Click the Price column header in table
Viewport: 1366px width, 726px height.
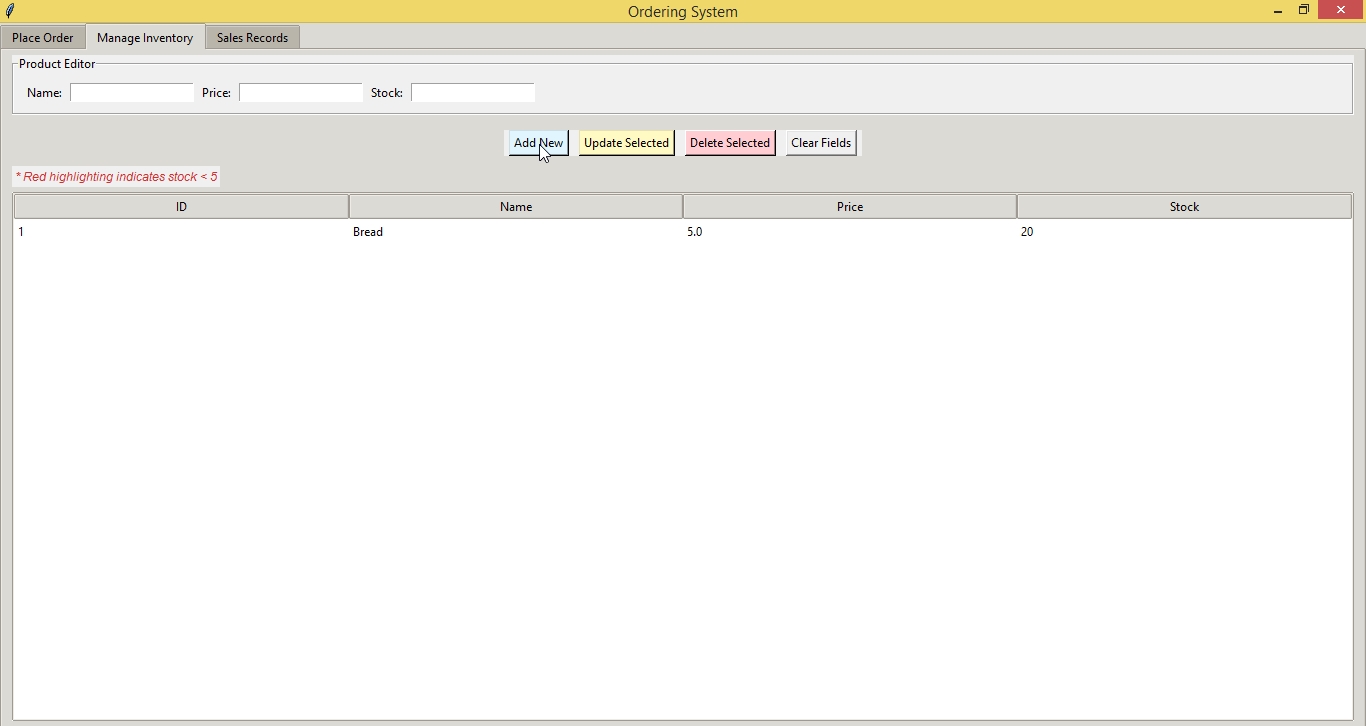tap(850, 207)
